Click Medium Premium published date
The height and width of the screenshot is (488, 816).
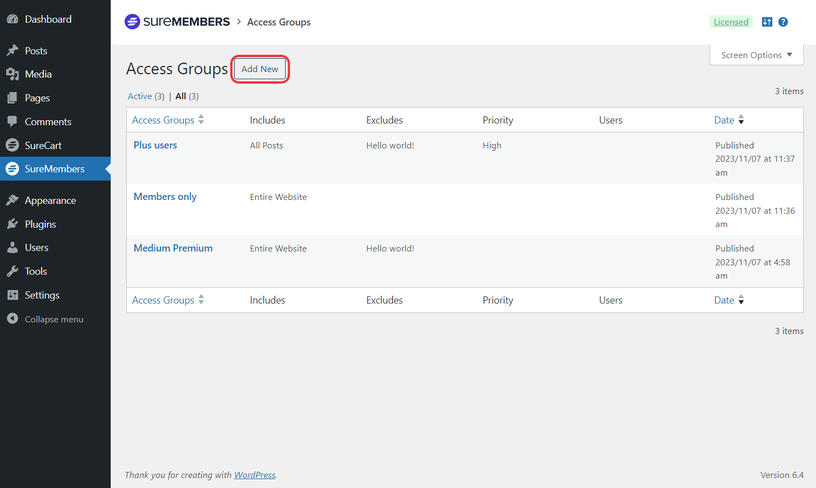click(753, 262)
